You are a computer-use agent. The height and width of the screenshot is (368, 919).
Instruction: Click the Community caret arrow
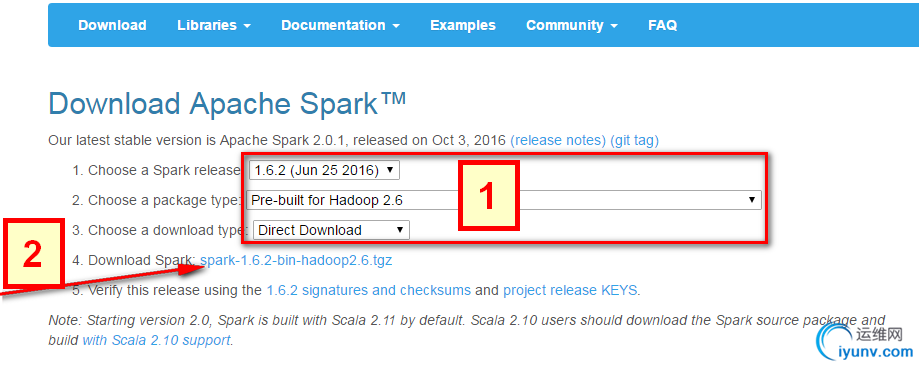click(x=613, y=26)
